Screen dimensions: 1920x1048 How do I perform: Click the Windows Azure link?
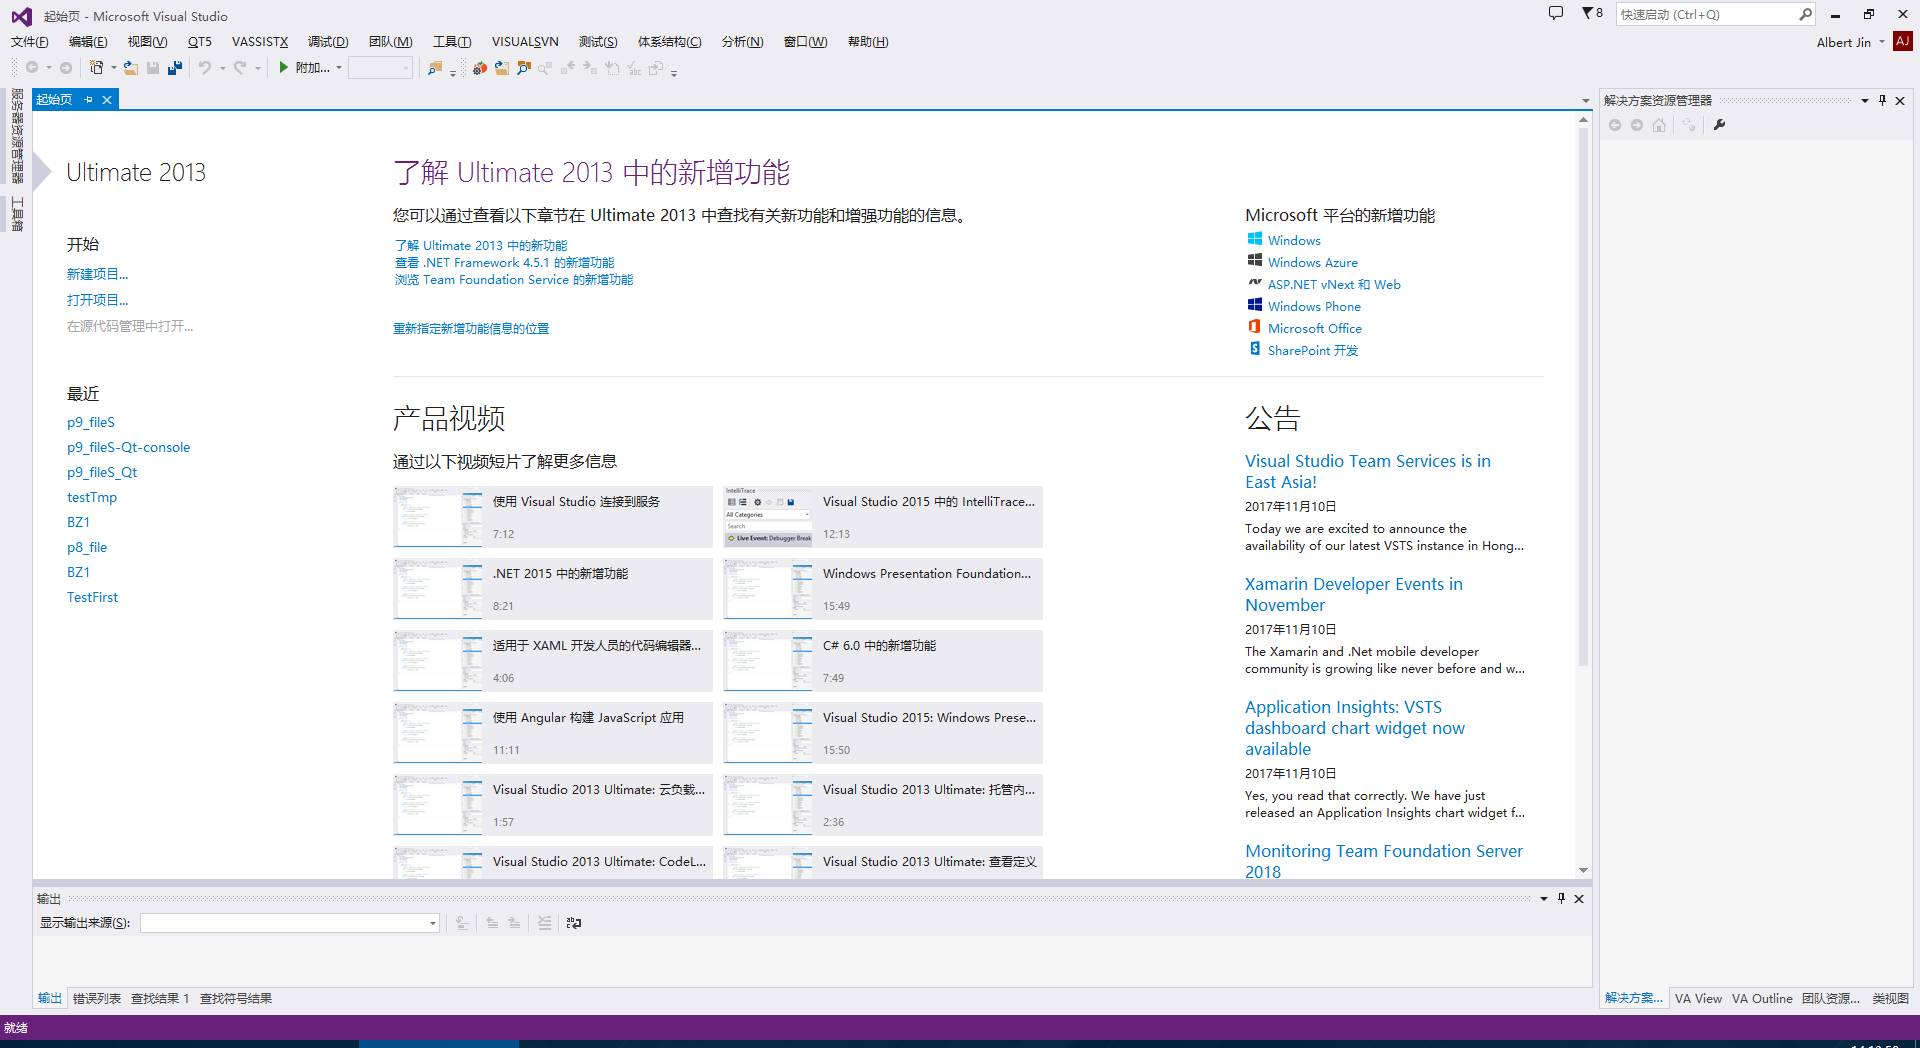1313,262
